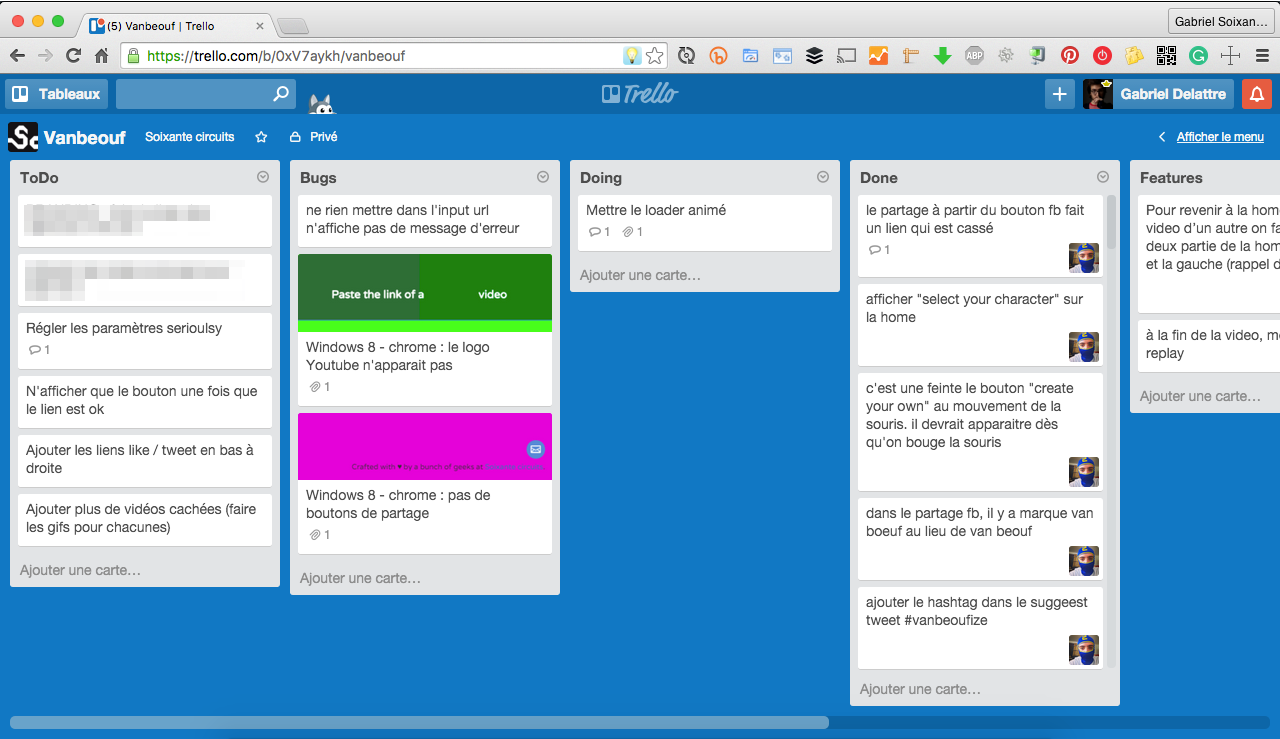Screen dimensions: 1280x739
Task: Open card 'c'est une feinte le bouton'
Action: (x=980, y=432)
